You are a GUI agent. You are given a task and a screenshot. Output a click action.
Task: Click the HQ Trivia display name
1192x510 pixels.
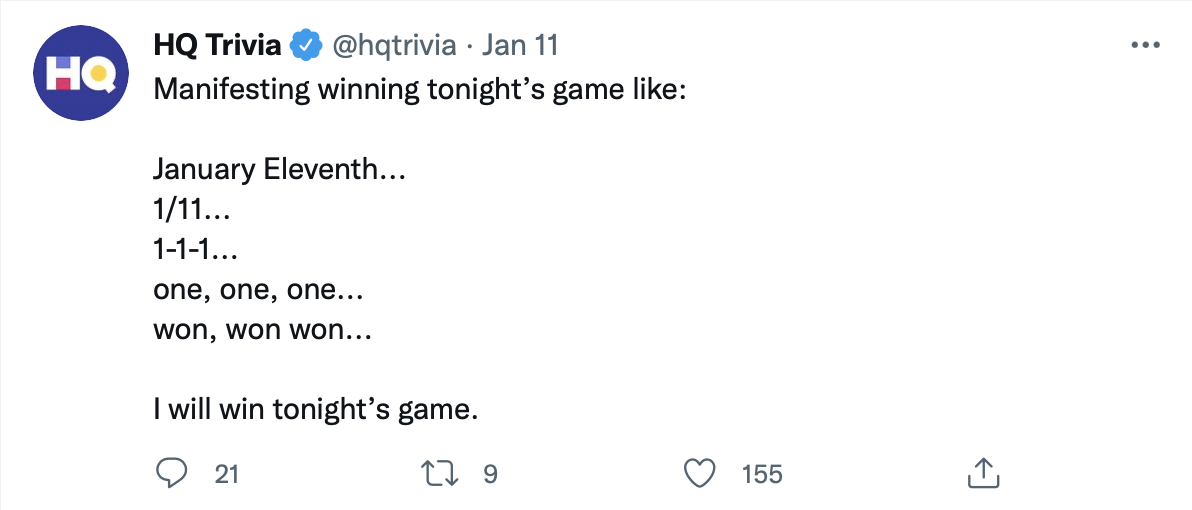tap(217, 45)
